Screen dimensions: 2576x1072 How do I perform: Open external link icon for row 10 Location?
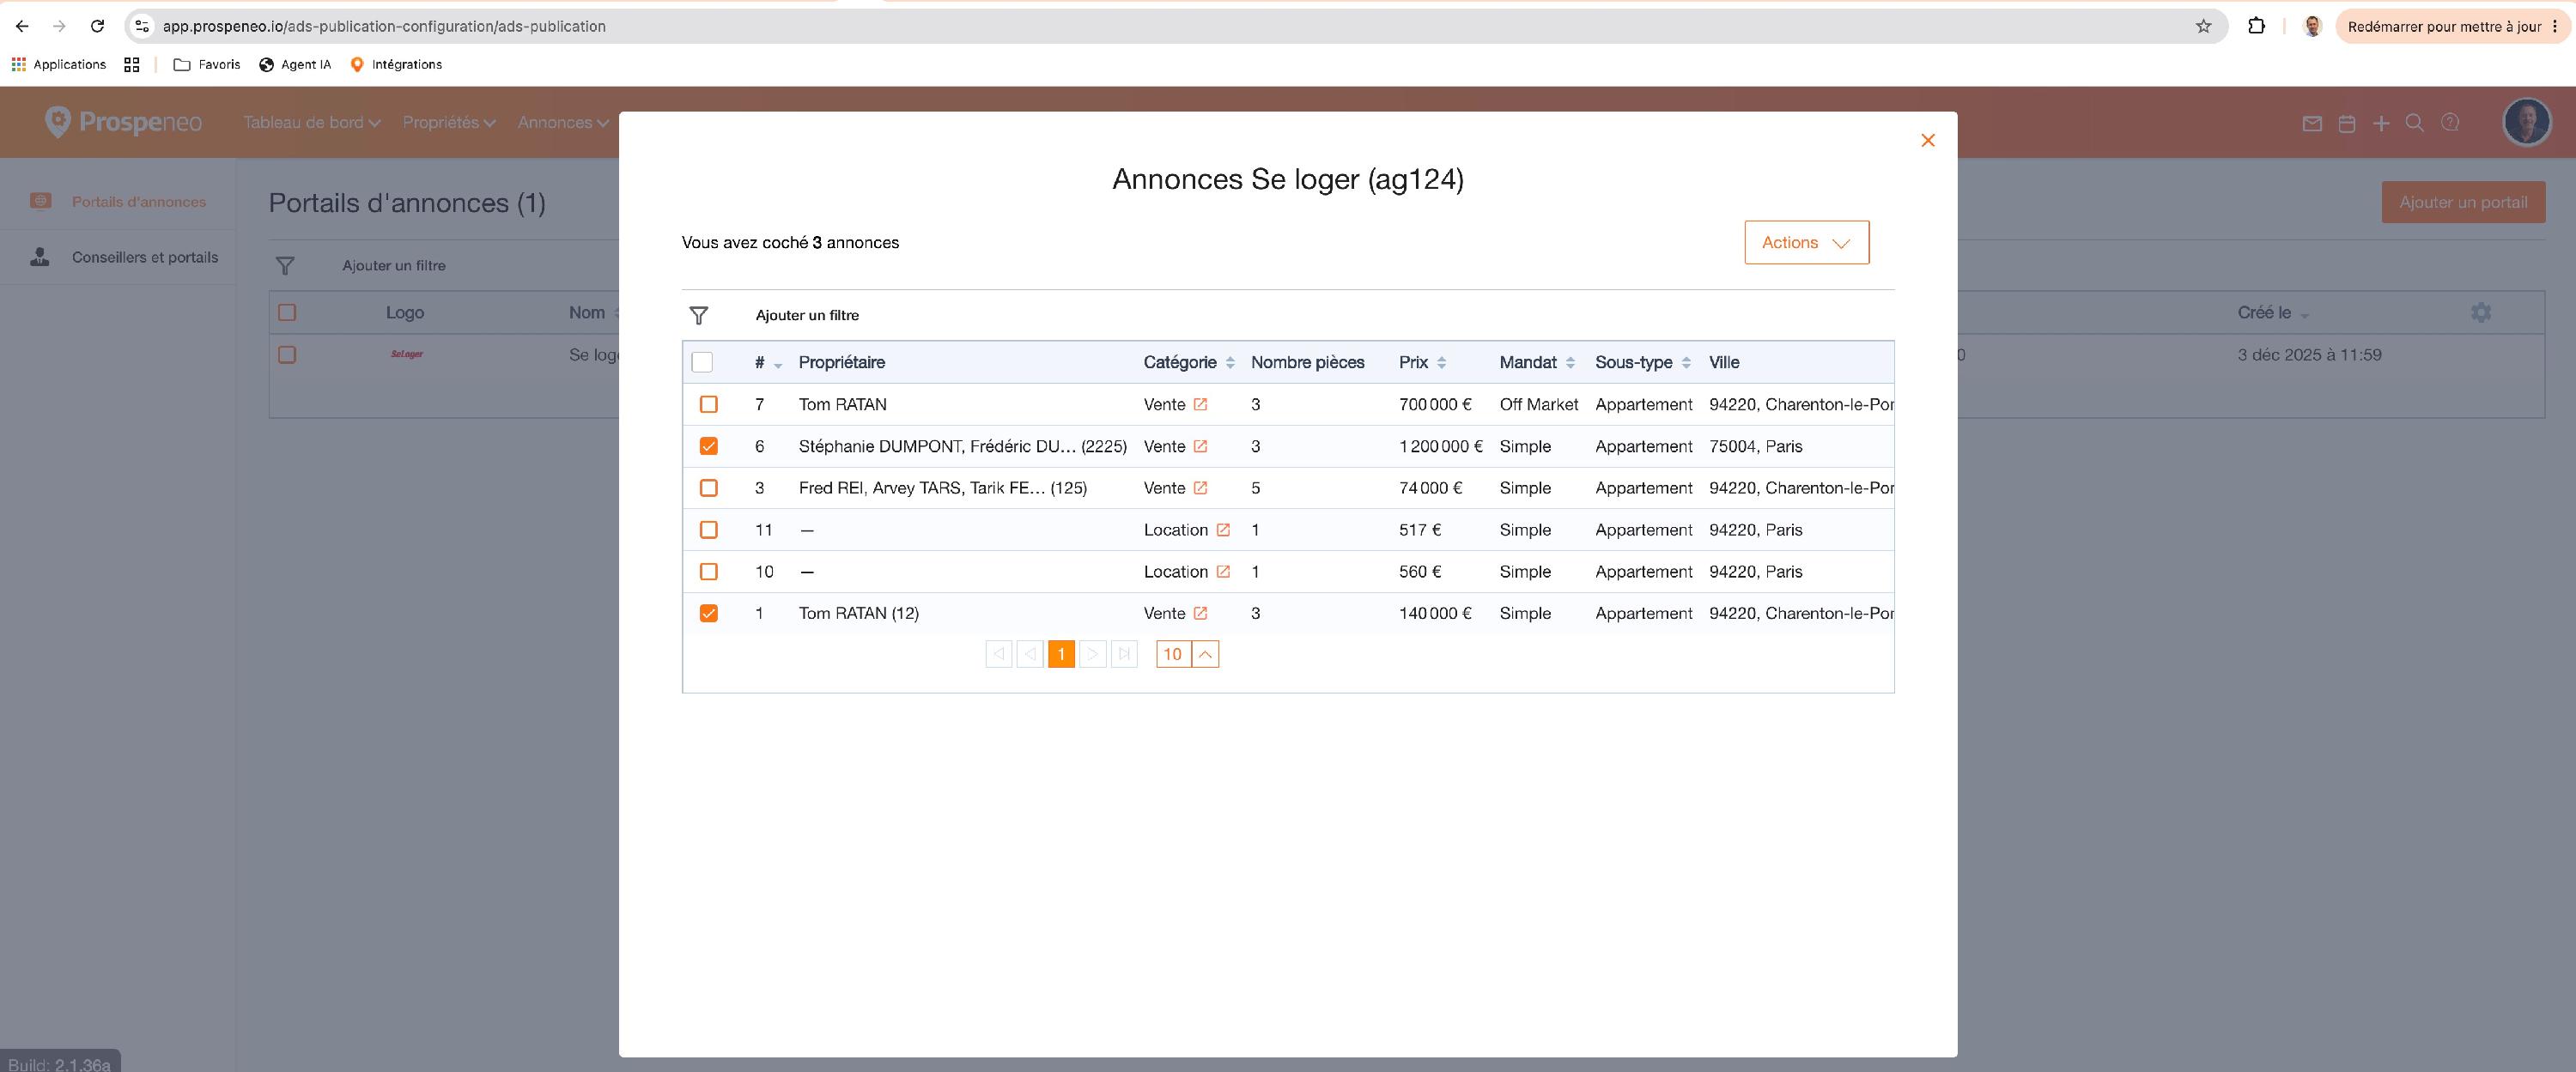pos(1223,572)
